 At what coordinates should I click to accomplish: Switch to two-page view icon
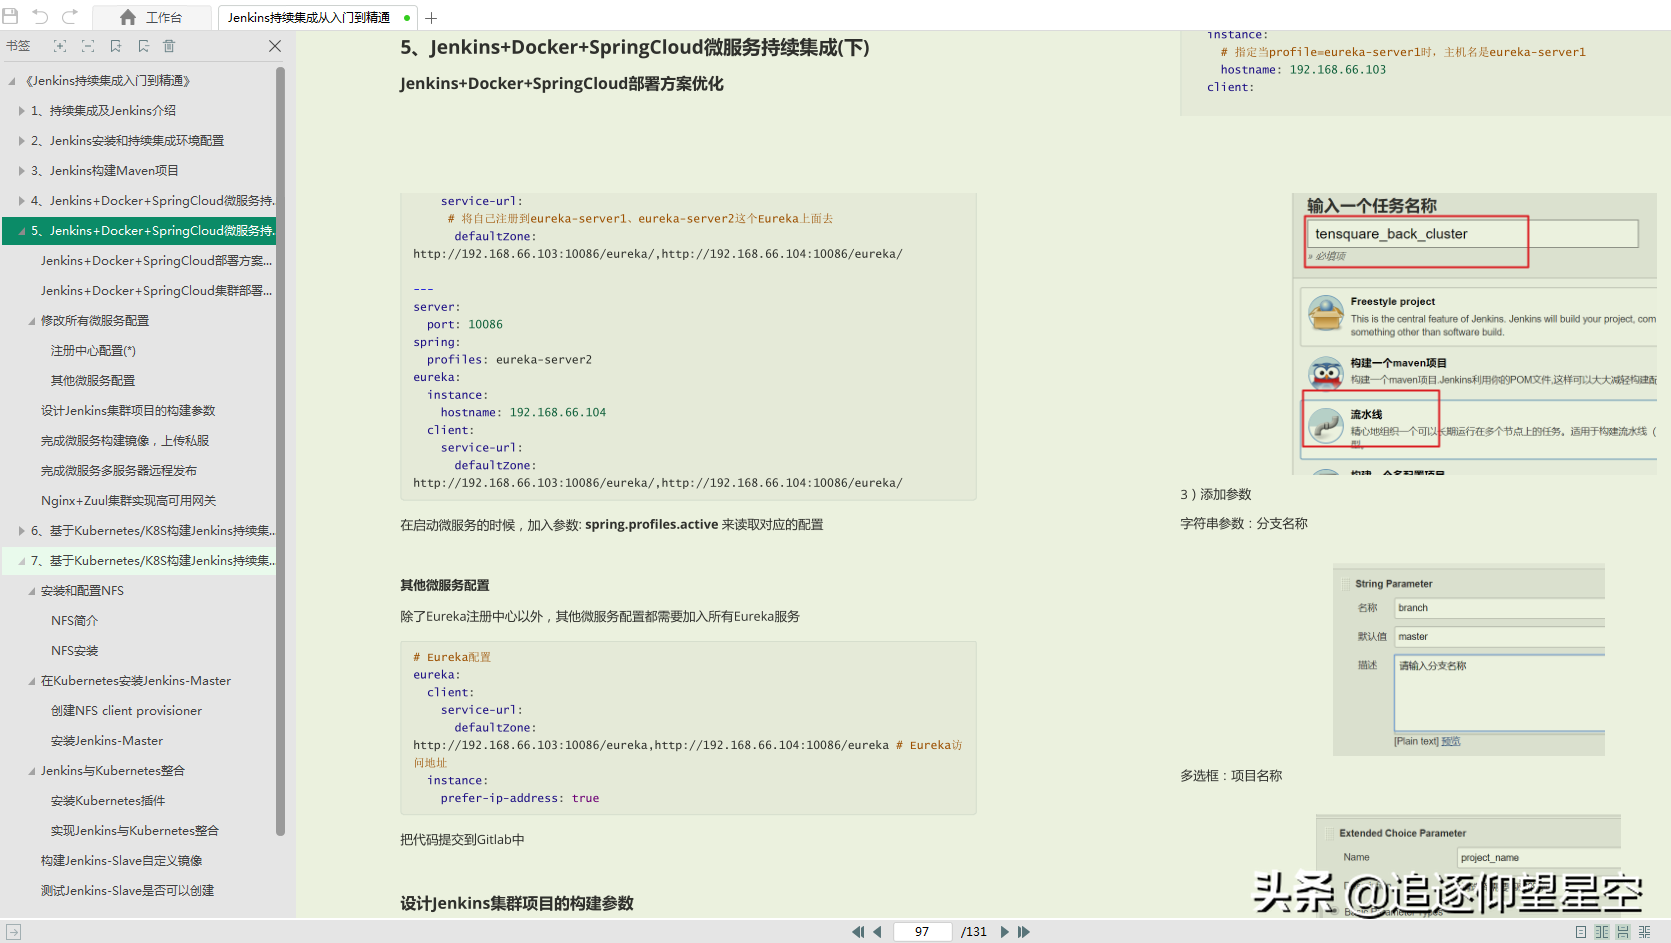click(1602, 932)
